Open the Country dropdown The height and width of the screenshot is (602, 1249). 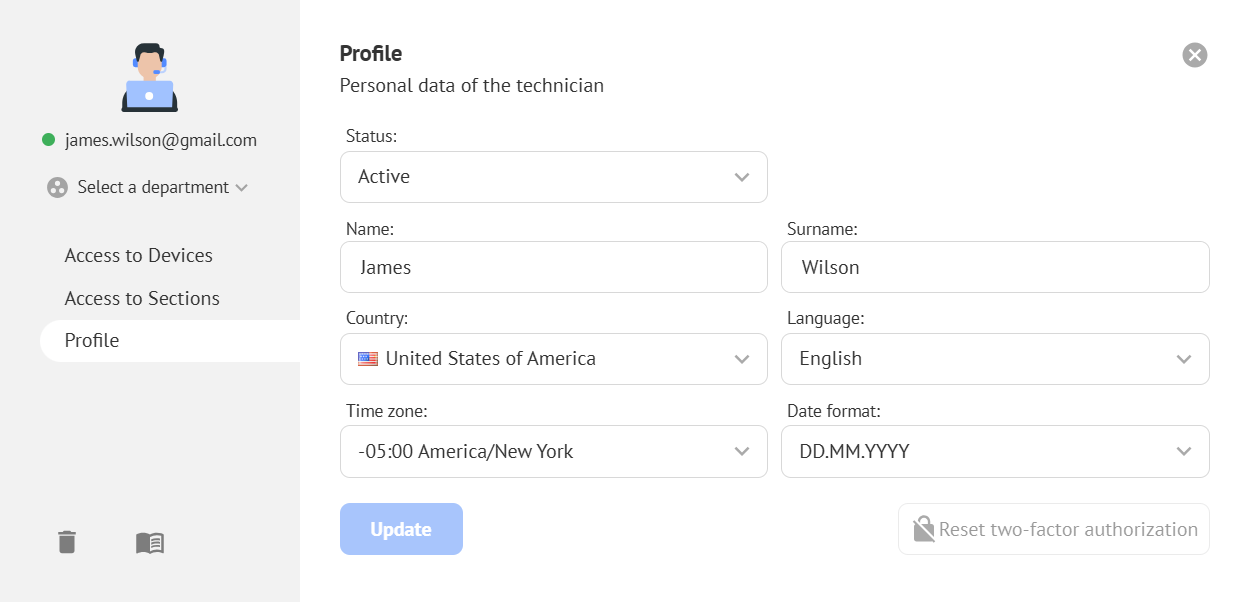553,359
